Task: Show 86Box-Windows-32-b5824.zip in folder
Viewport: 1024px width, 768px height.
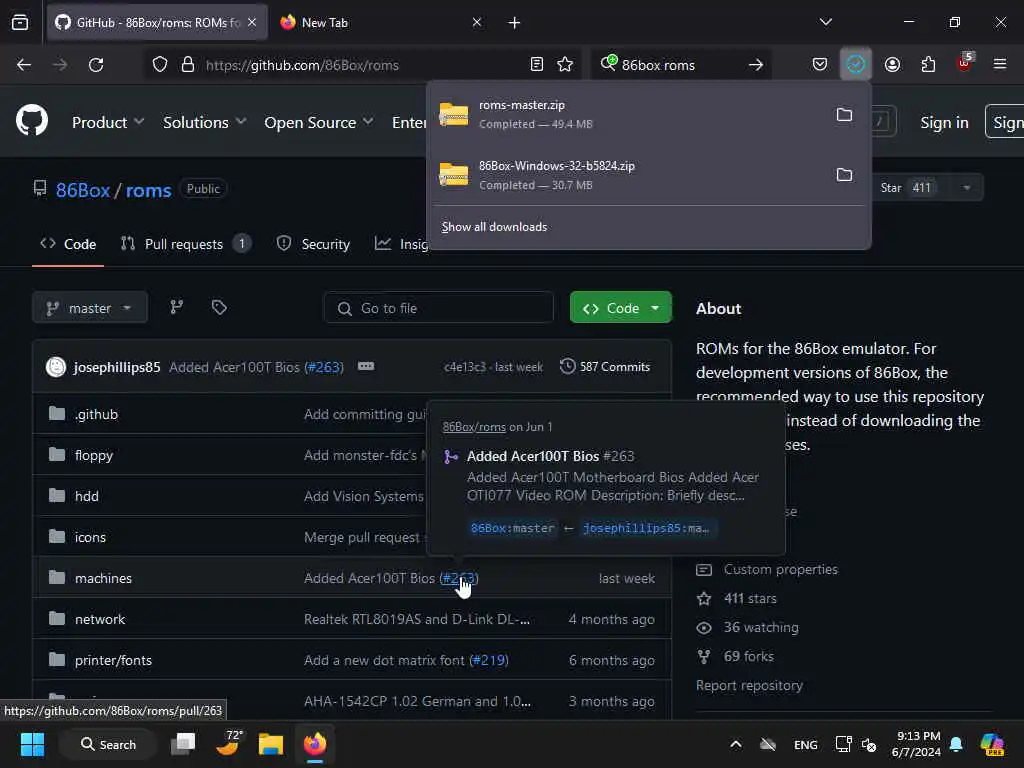Action: click(x=844, y=175)
